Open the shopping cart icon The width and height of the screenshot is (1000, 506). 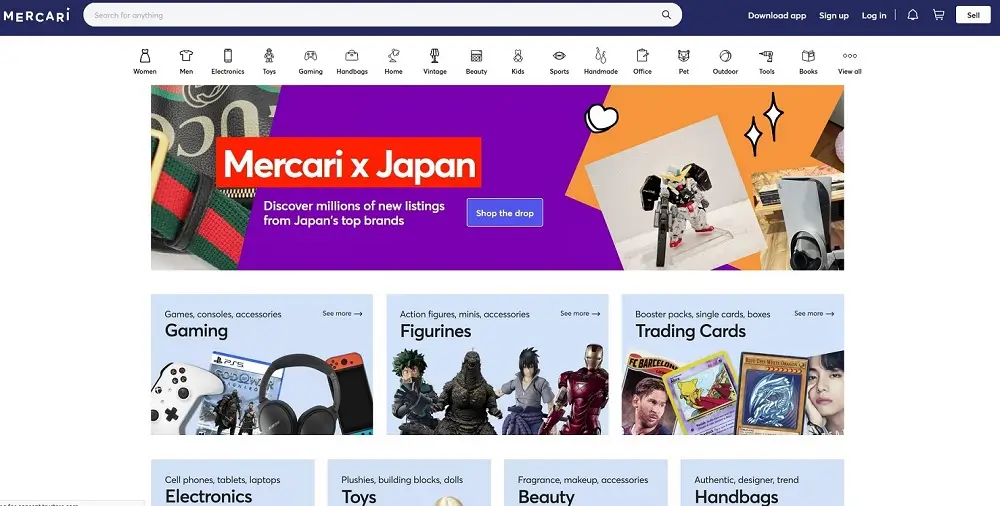point(938,15)
